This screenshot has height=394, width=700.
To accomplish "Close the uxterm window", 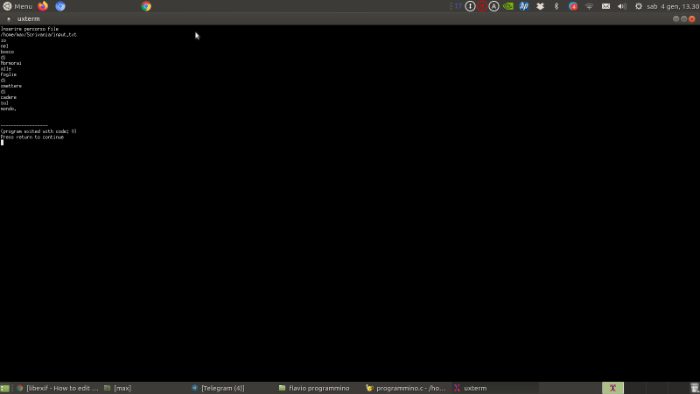I will tap(692, 19).
